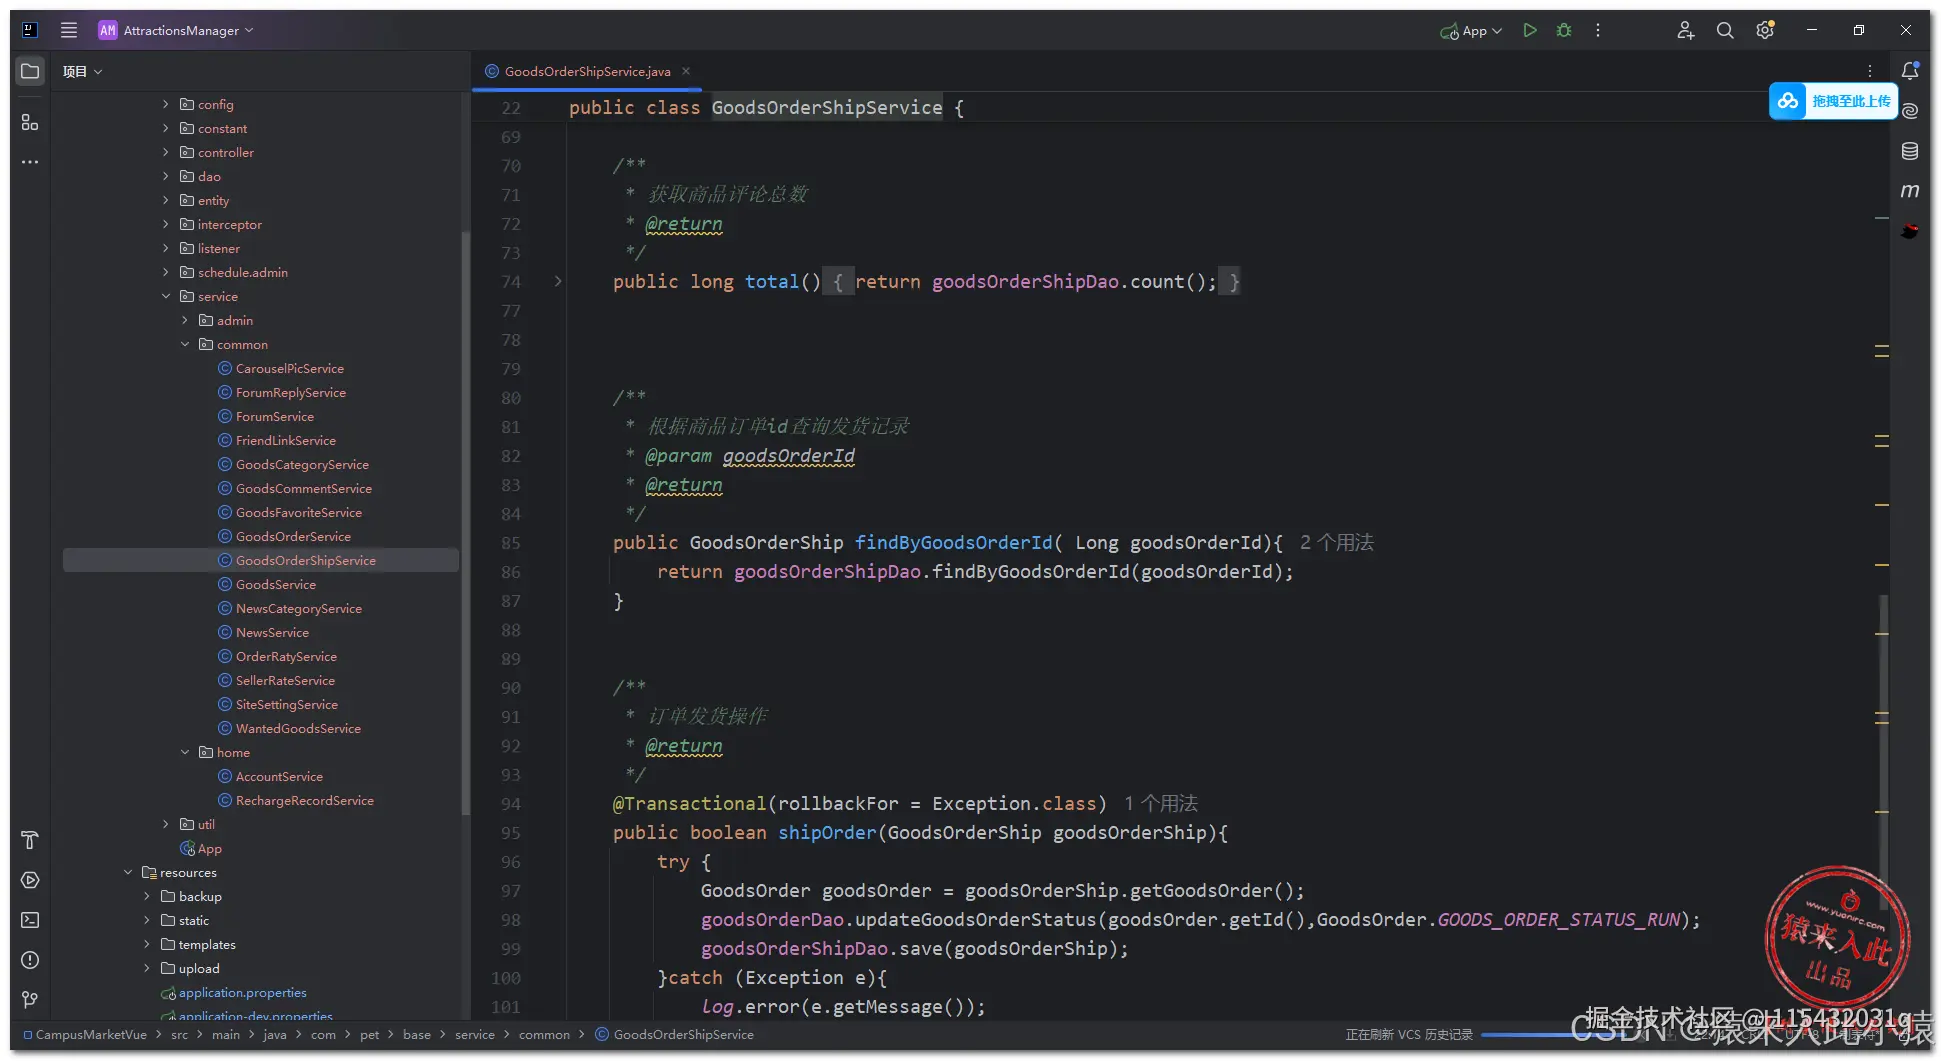Click the java breadcrumb segment
1941x1061 pixels.
(x=275, y=1035)
